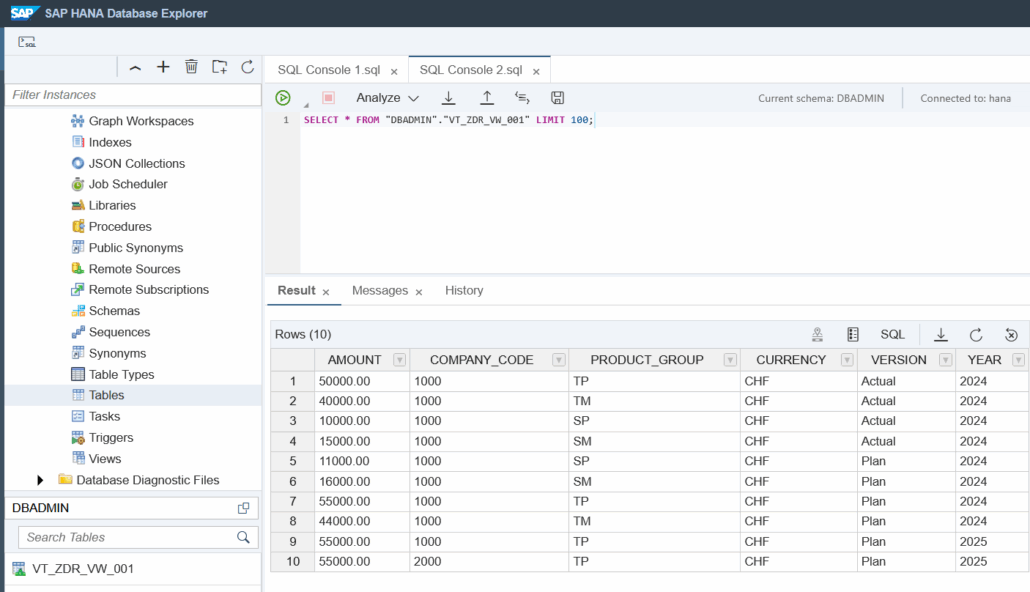The height and width of the screenshot is (592, 1030).
Task: Expand Database Diagnostic Files folder
Action: tap(40, 480)
